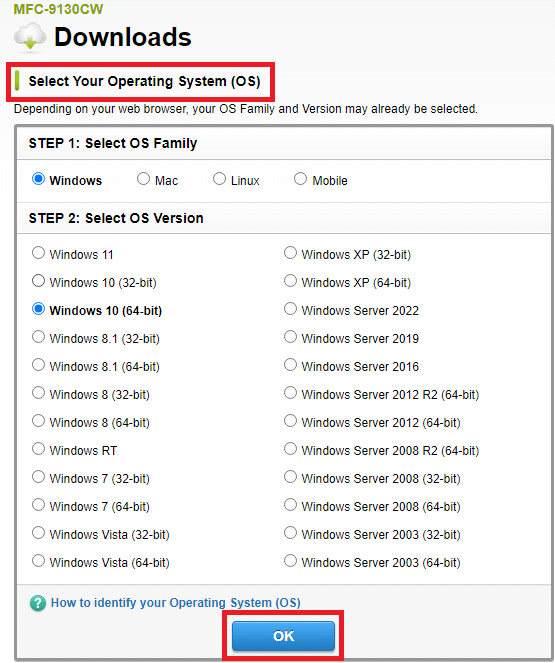Select the Windows RT radio button
This screenshot has width=555, height=663.
[38, 449]
